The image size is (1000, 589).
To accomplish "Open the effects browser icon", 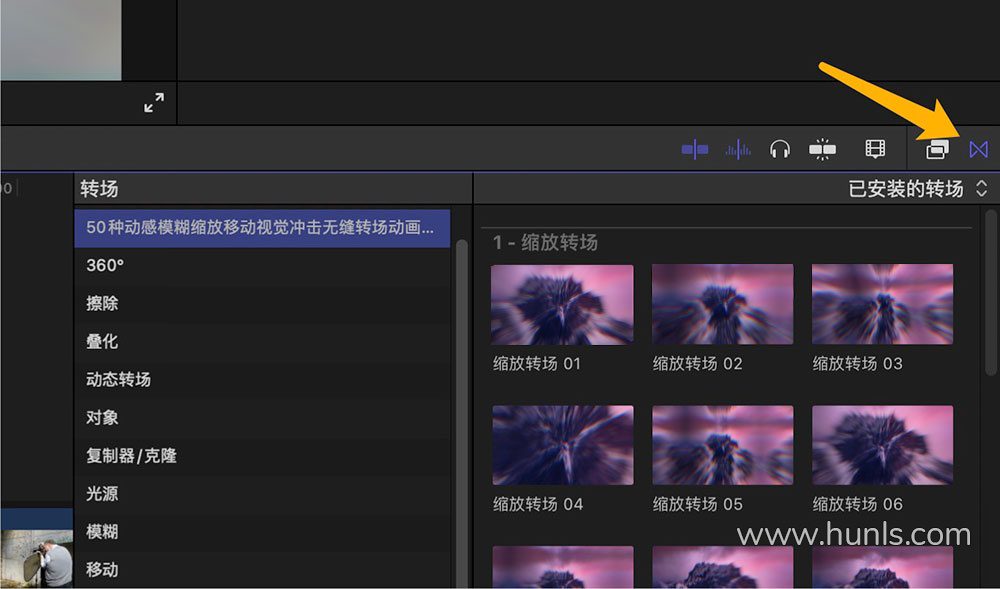I will [x=937, y=150].
